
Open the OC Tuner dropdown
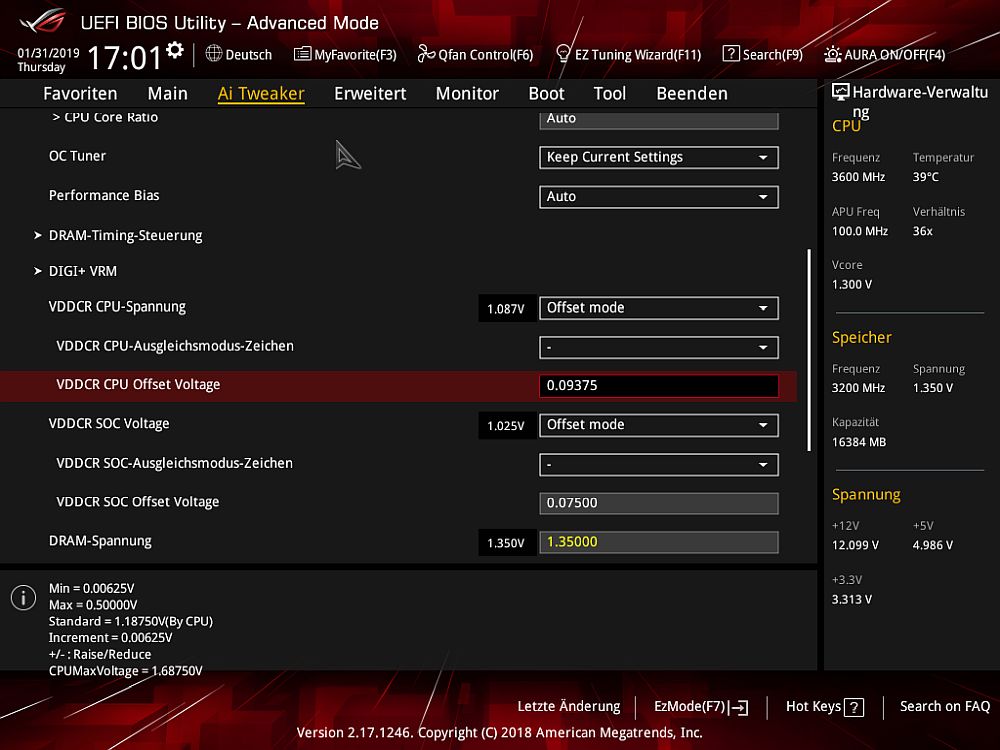point(659,158)
